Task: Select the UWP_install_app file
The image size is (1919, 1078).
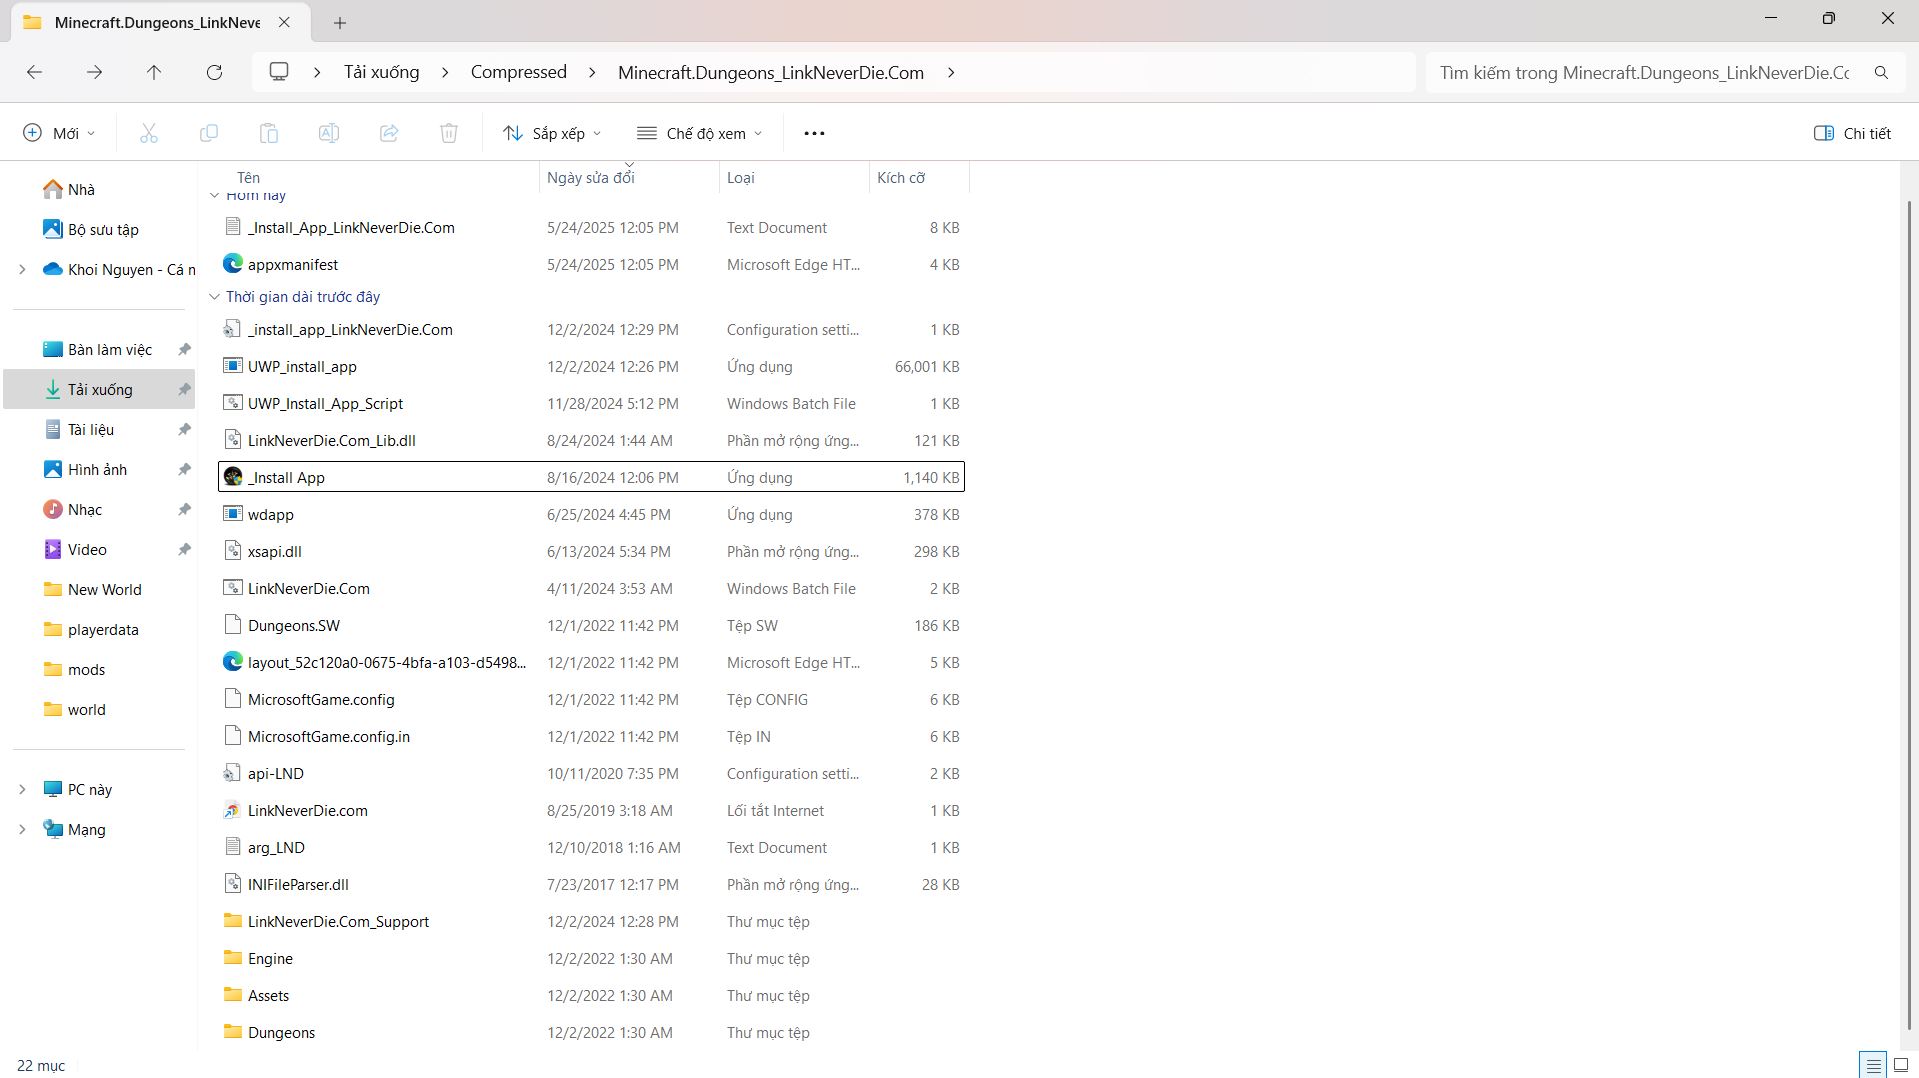Action: [302, 366]
